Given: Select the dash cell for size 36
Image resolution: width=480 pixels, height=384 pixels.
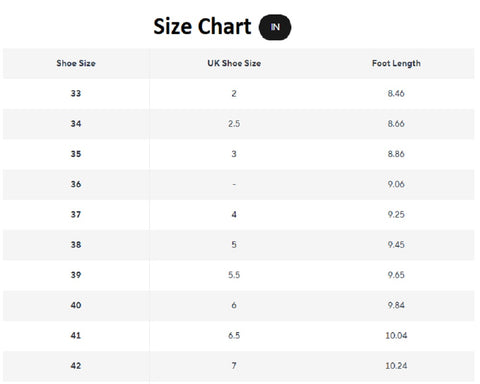Looking at the screenshot, I should tap(234, 184).
